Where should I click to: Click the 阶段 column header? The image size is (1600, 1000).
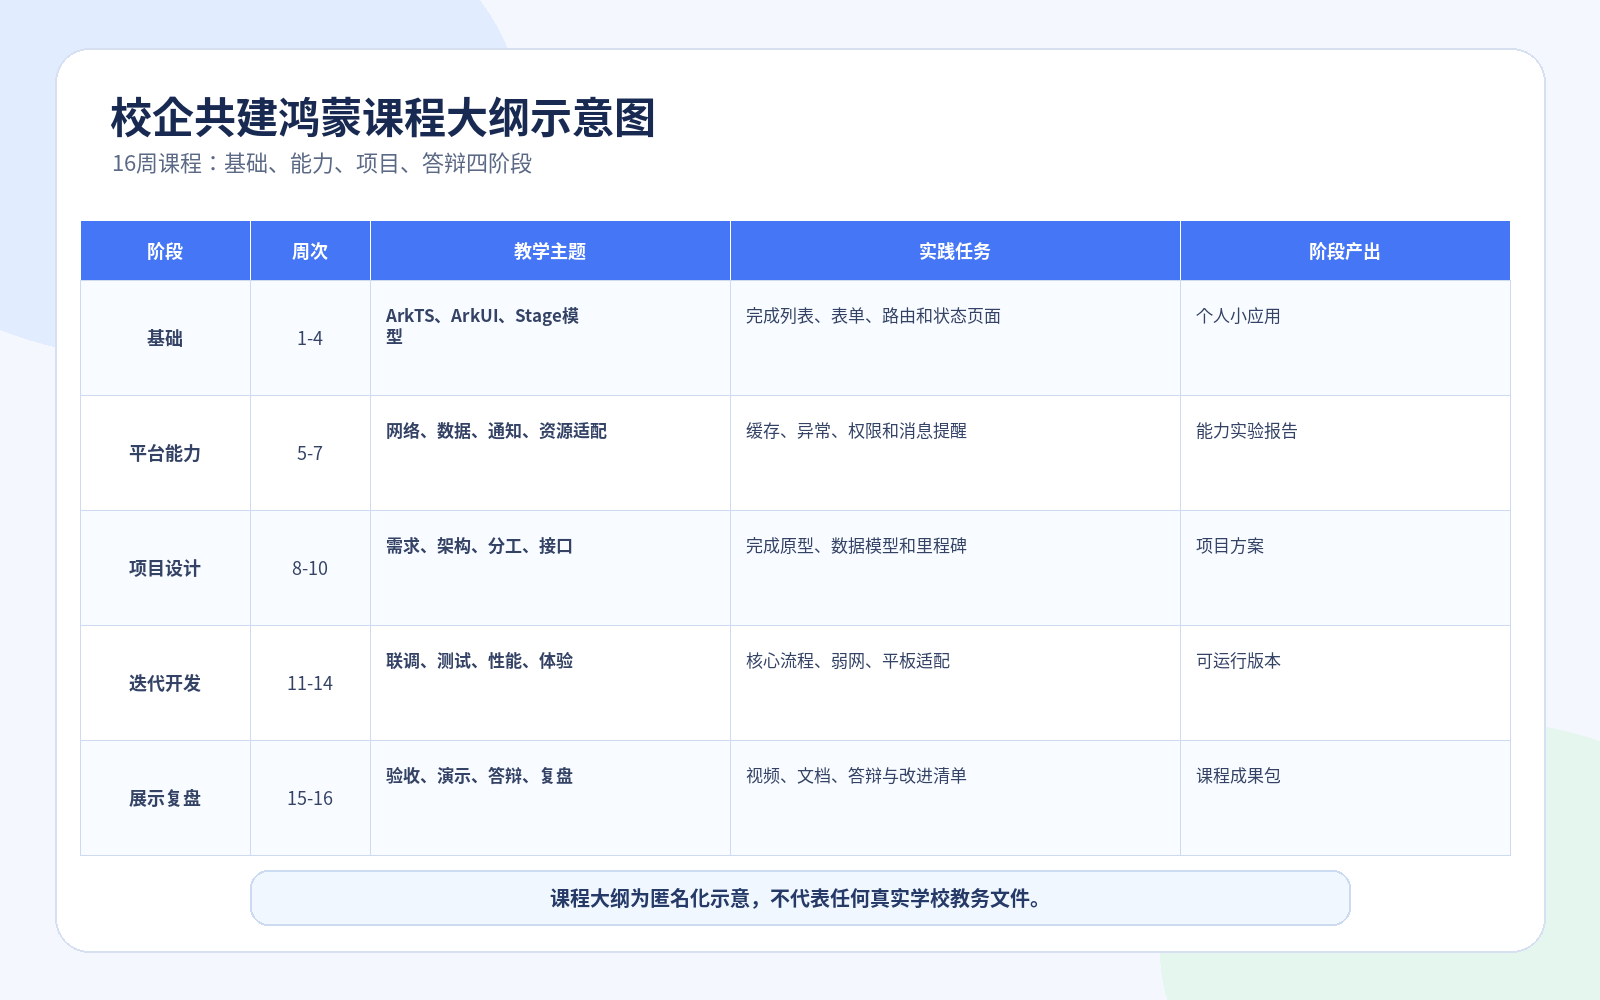[x=165, y=251]
